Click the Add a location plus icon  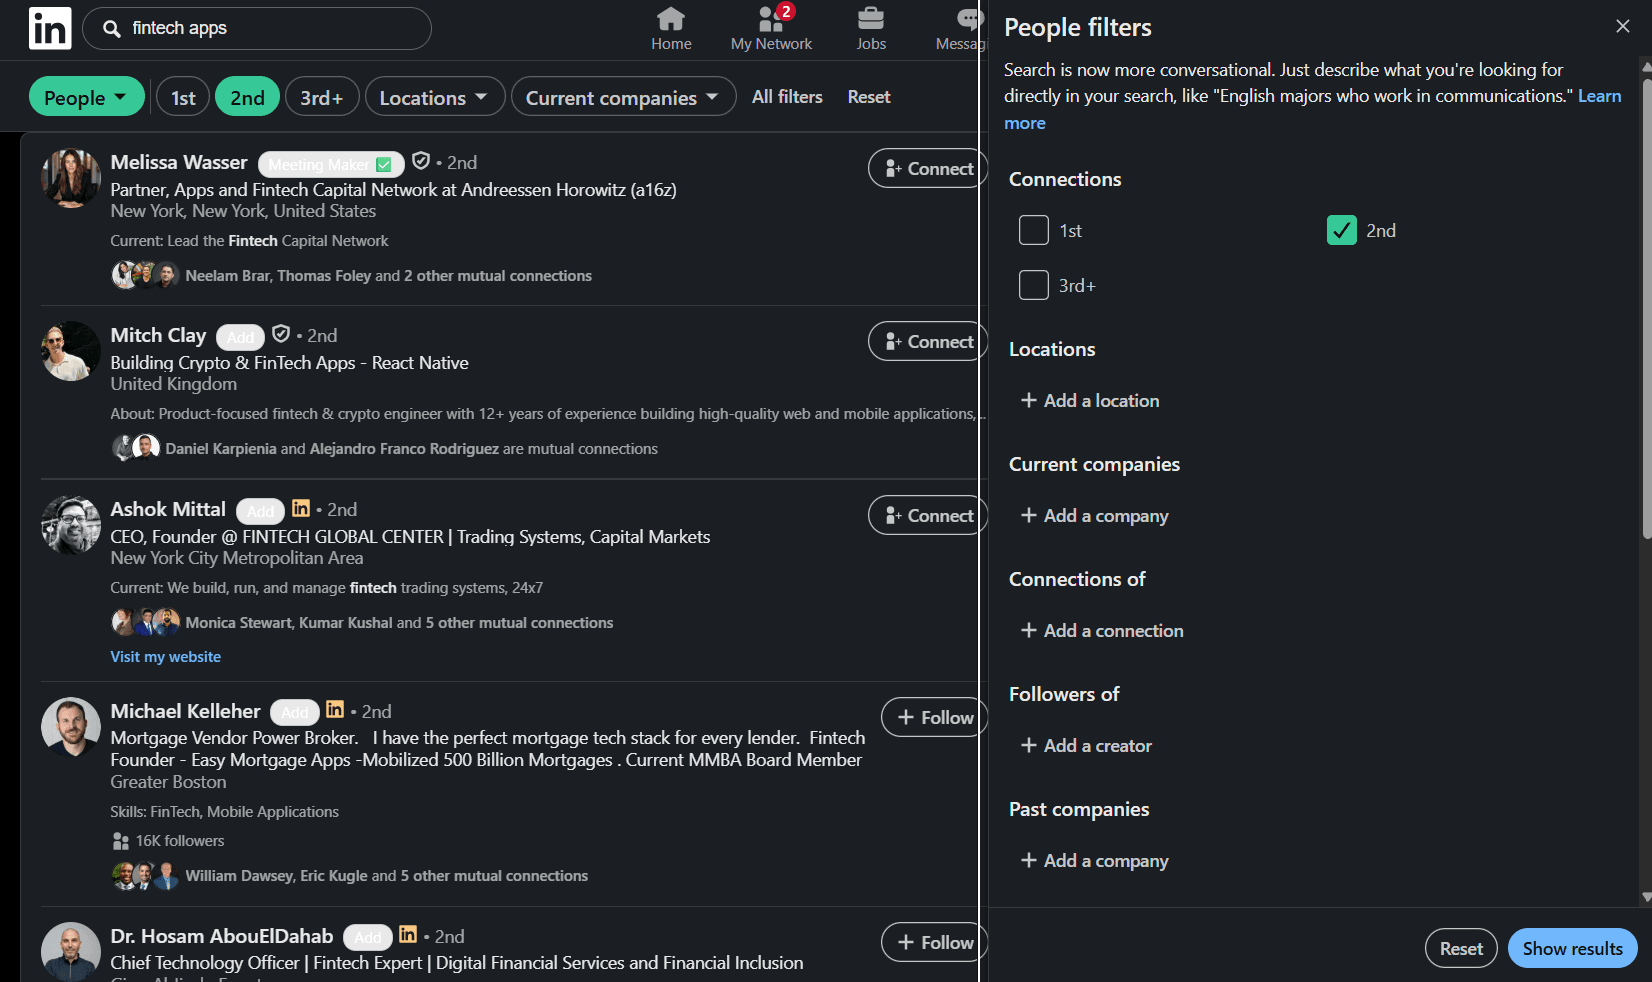pyautogui.click(x=1029, y=401)
